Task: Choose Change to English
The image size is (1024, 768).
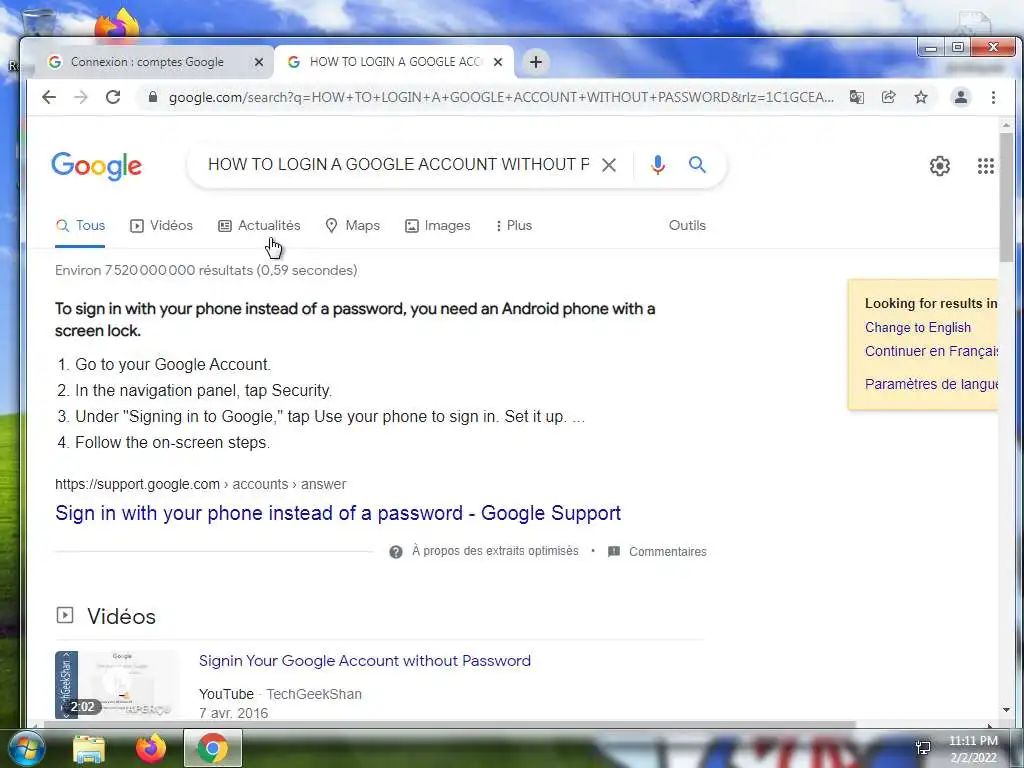Action: coord(918,328)
